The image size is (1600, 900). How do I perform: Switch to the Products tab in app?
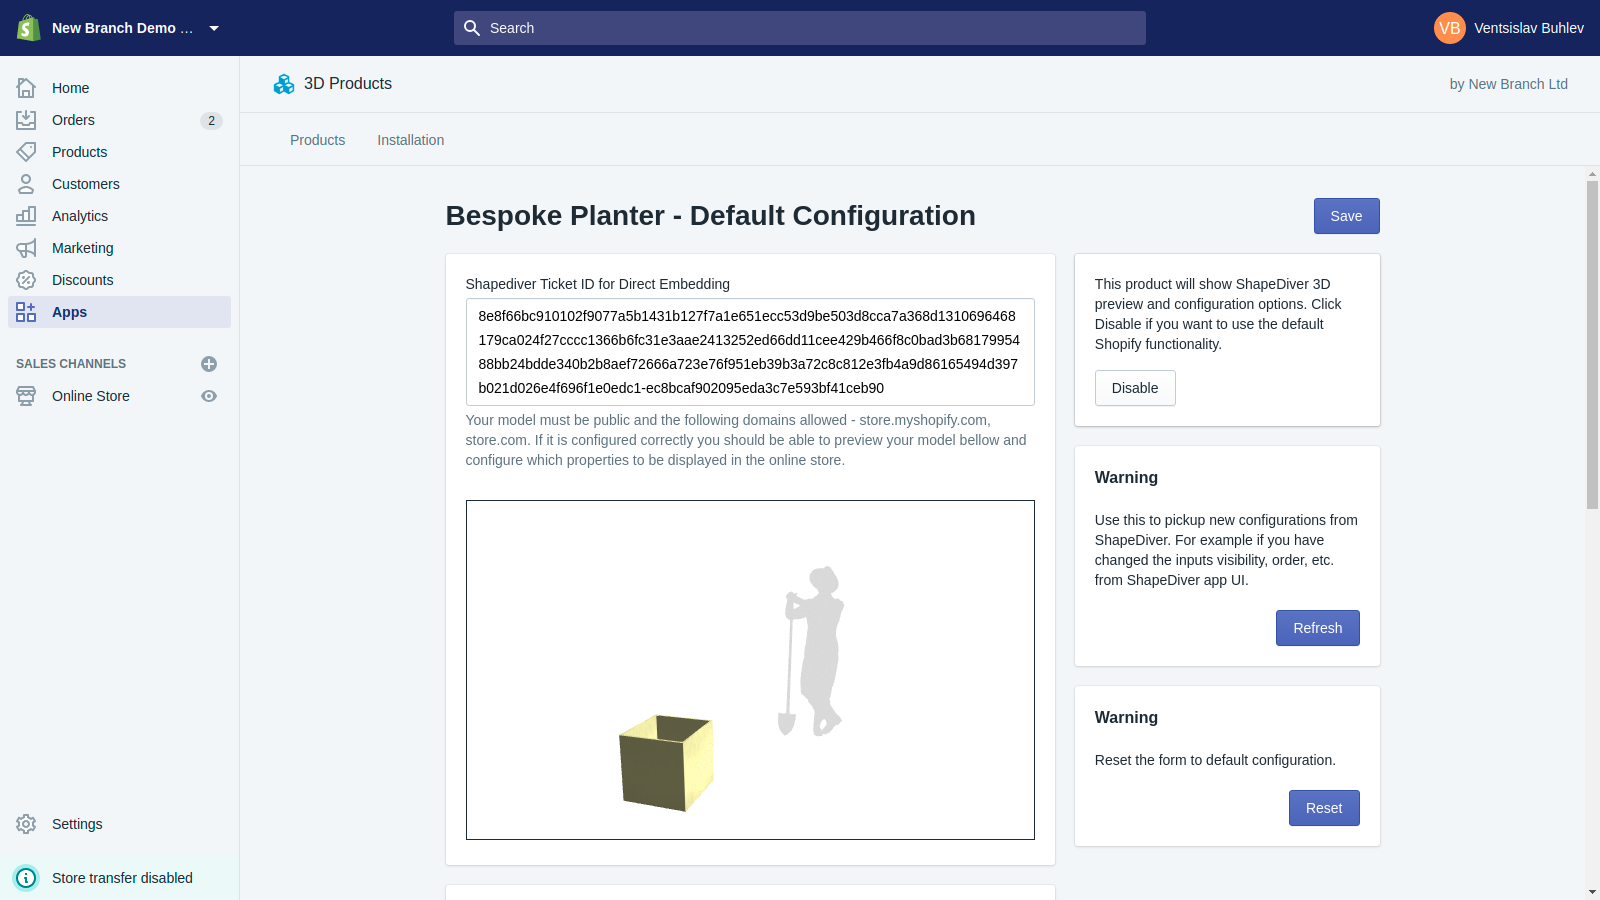[318, 140]
